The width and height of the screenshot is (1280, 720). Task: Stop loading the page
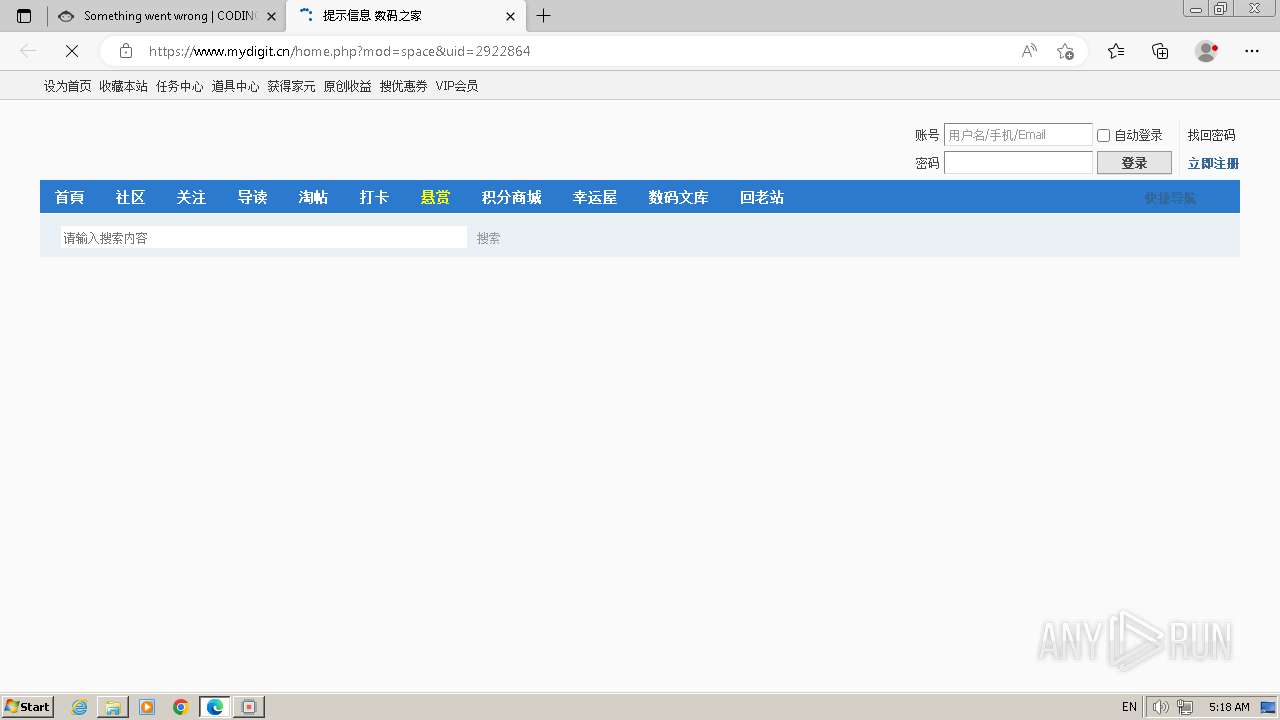[x=72, y=51]
